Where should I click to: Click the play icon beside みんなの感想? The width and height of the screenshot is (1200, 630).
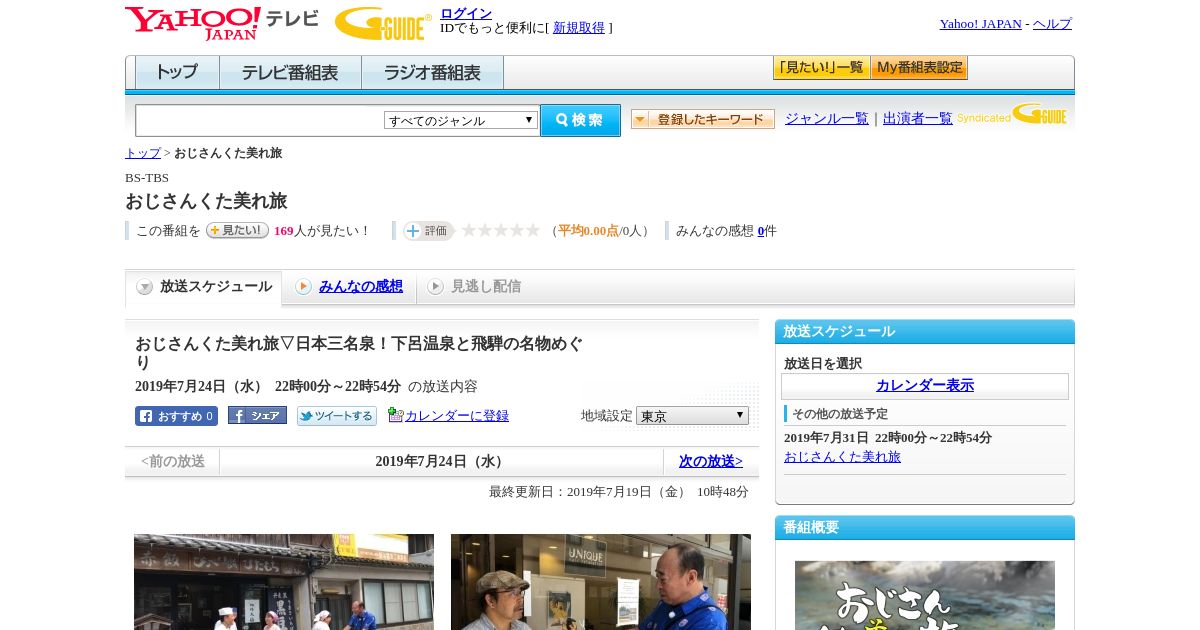point(303,287)
